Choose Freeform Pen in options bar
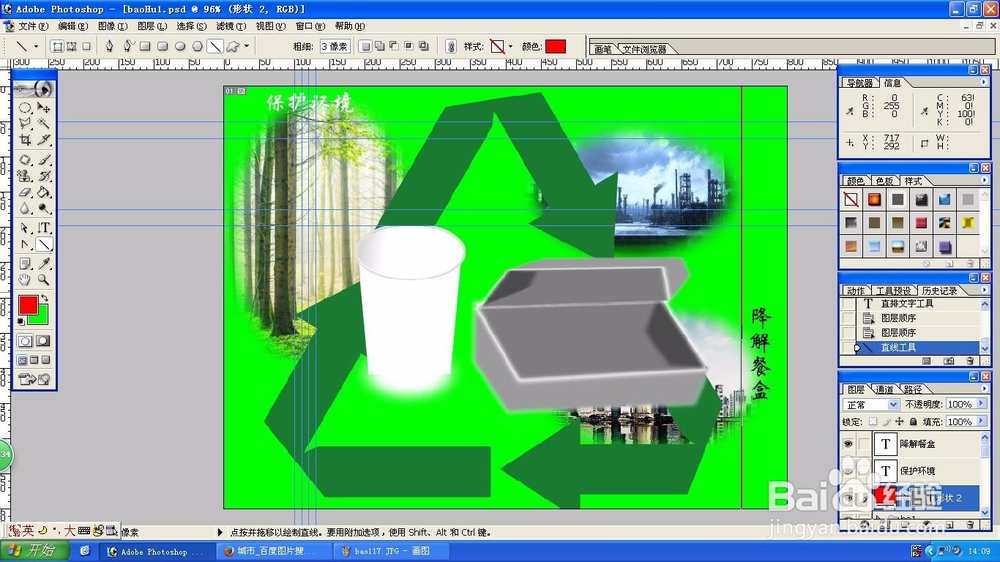The height and width of the screenshot is (562, 1000). click(x=127, y=46)
